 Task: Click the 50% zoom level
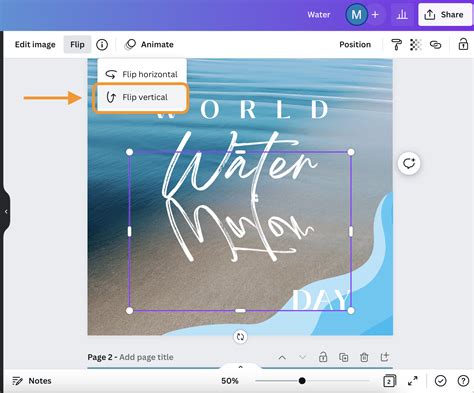(230, 381)
